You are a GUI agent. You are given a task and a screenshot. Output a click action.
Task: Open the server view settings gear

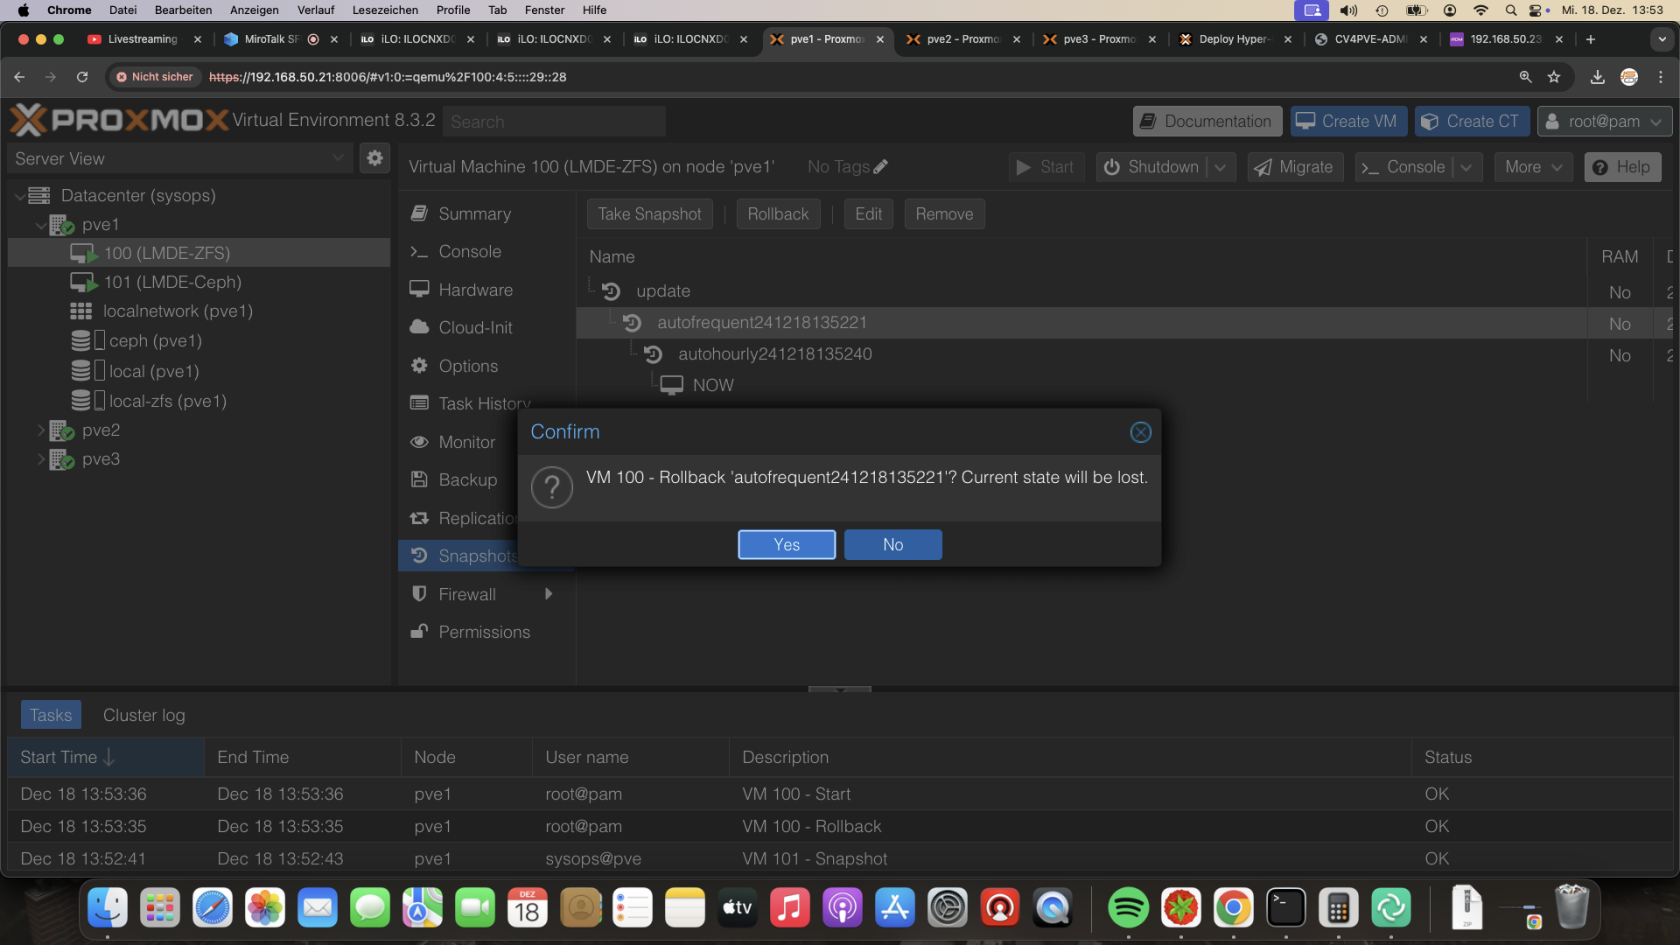[x=375, y=158]
